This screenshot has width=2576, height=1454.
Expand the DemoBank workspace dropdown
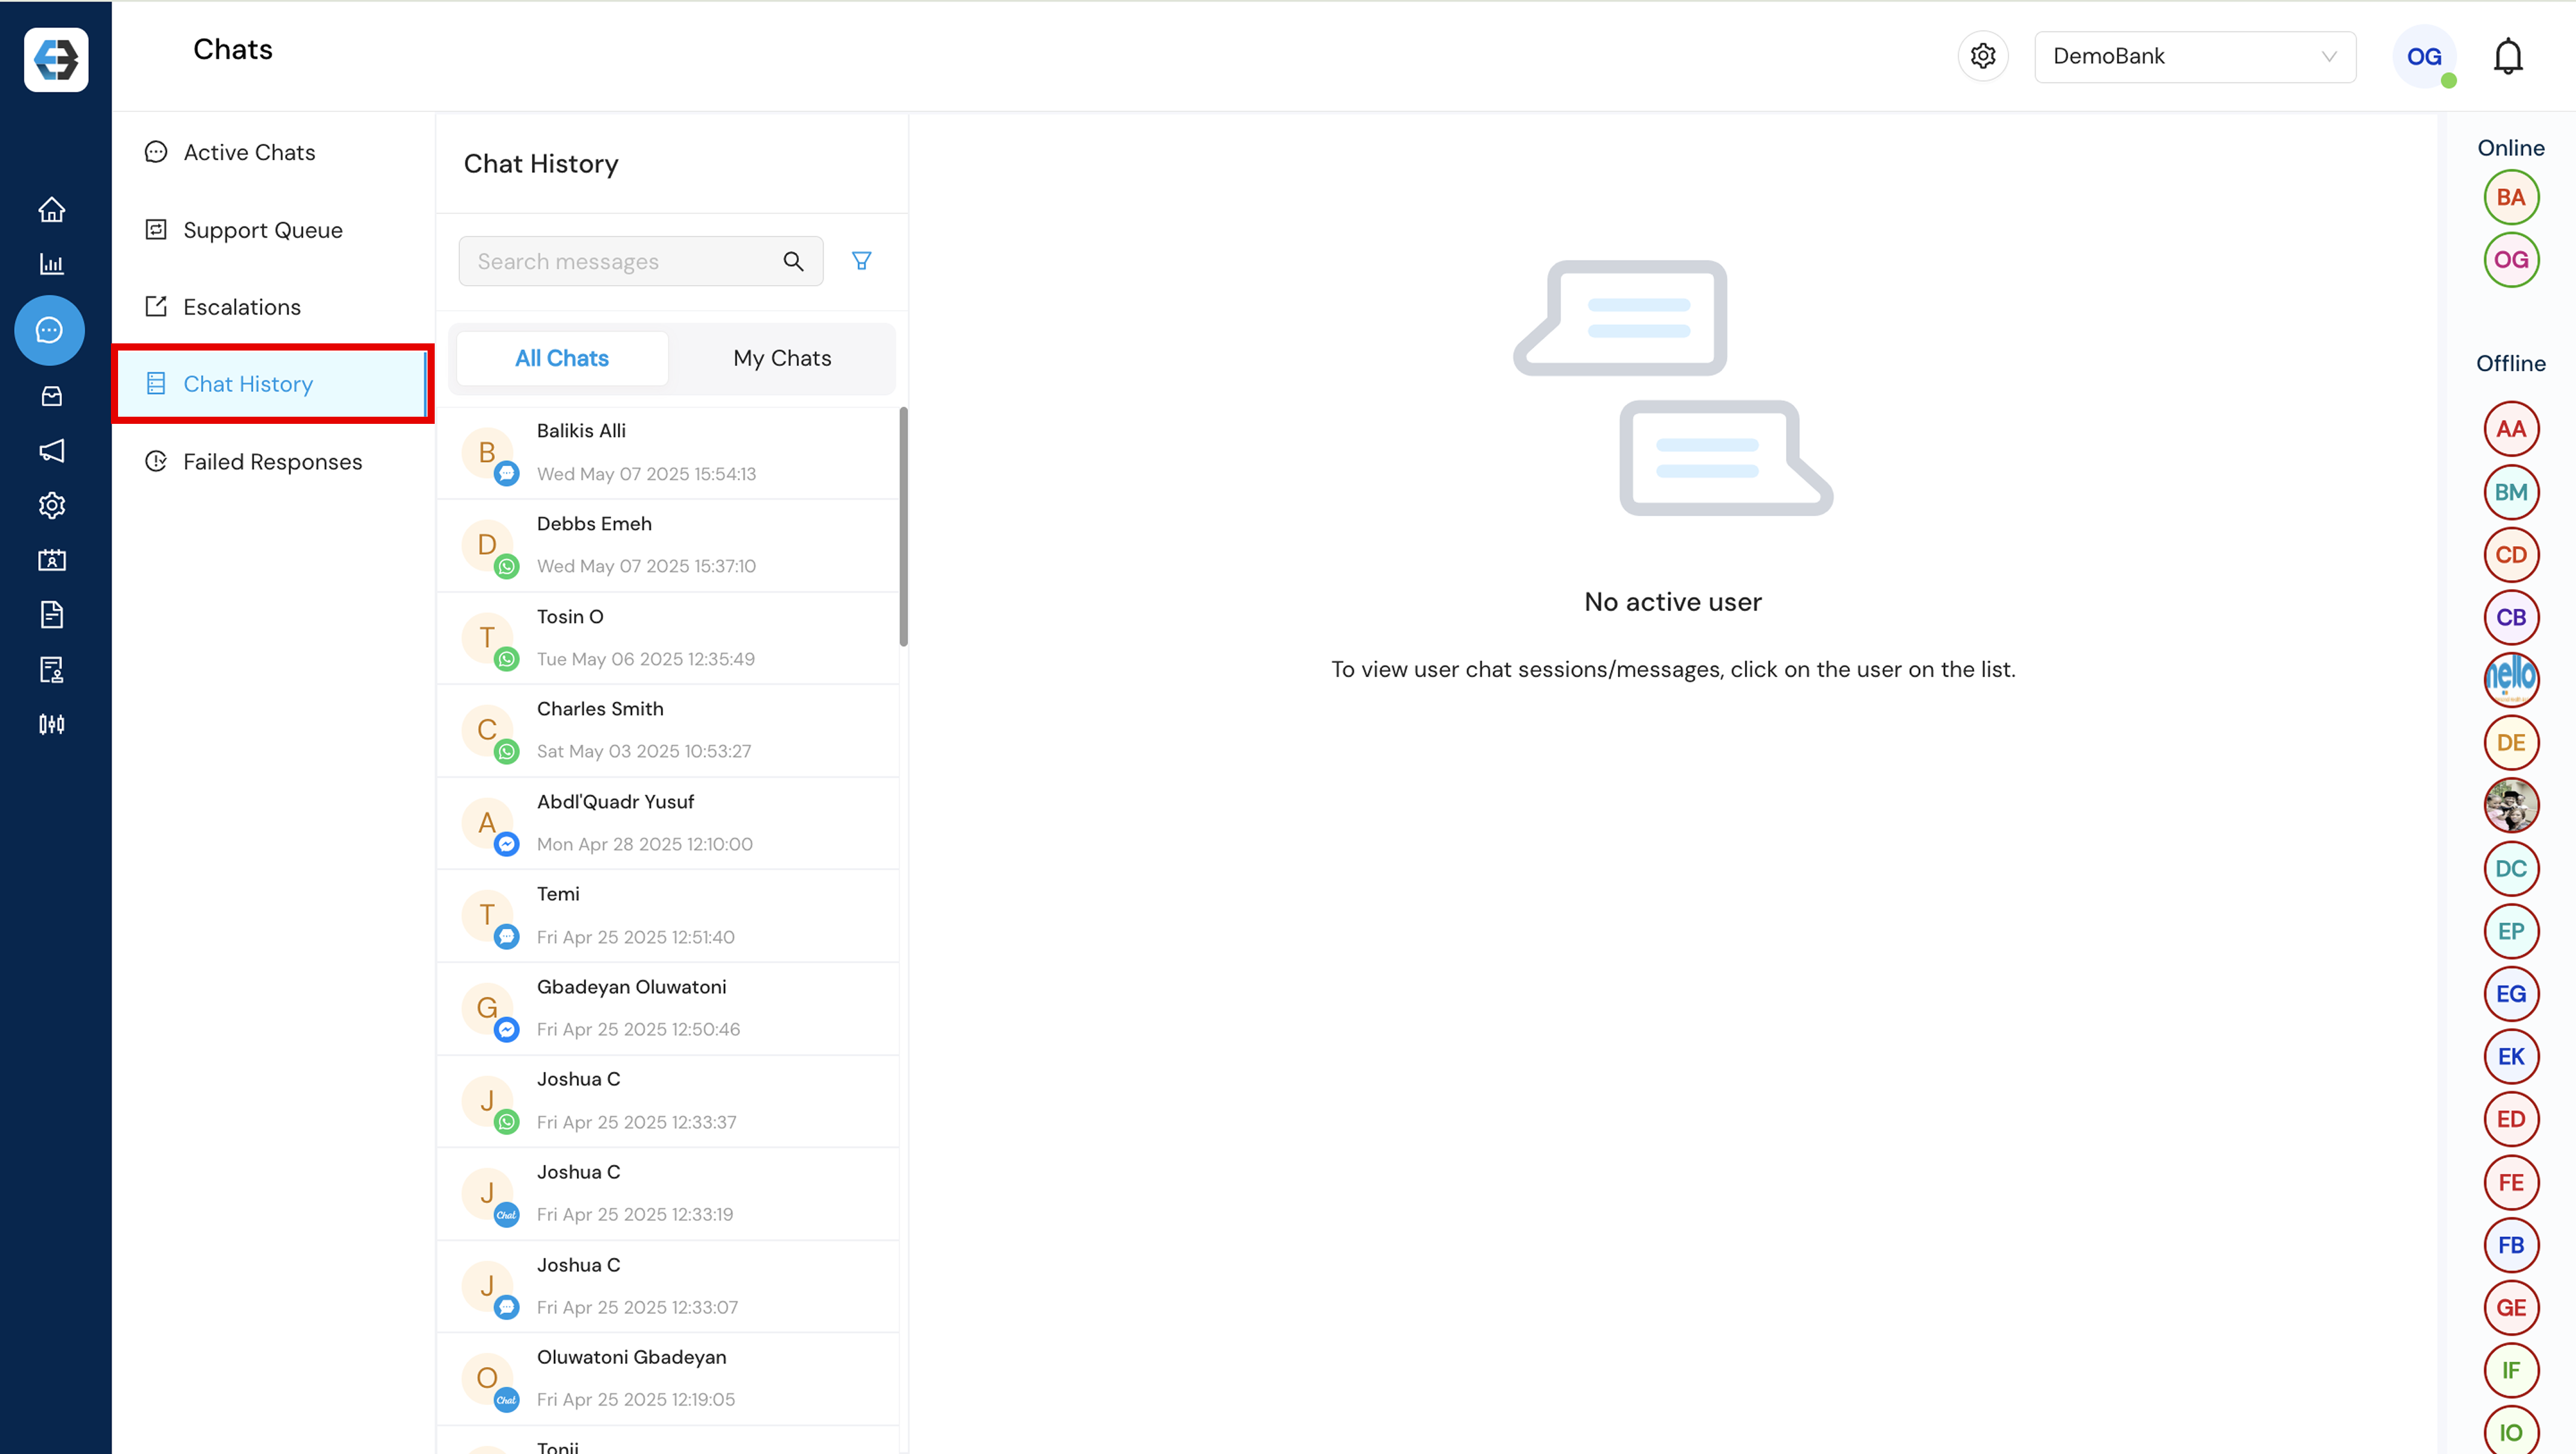2195,56
